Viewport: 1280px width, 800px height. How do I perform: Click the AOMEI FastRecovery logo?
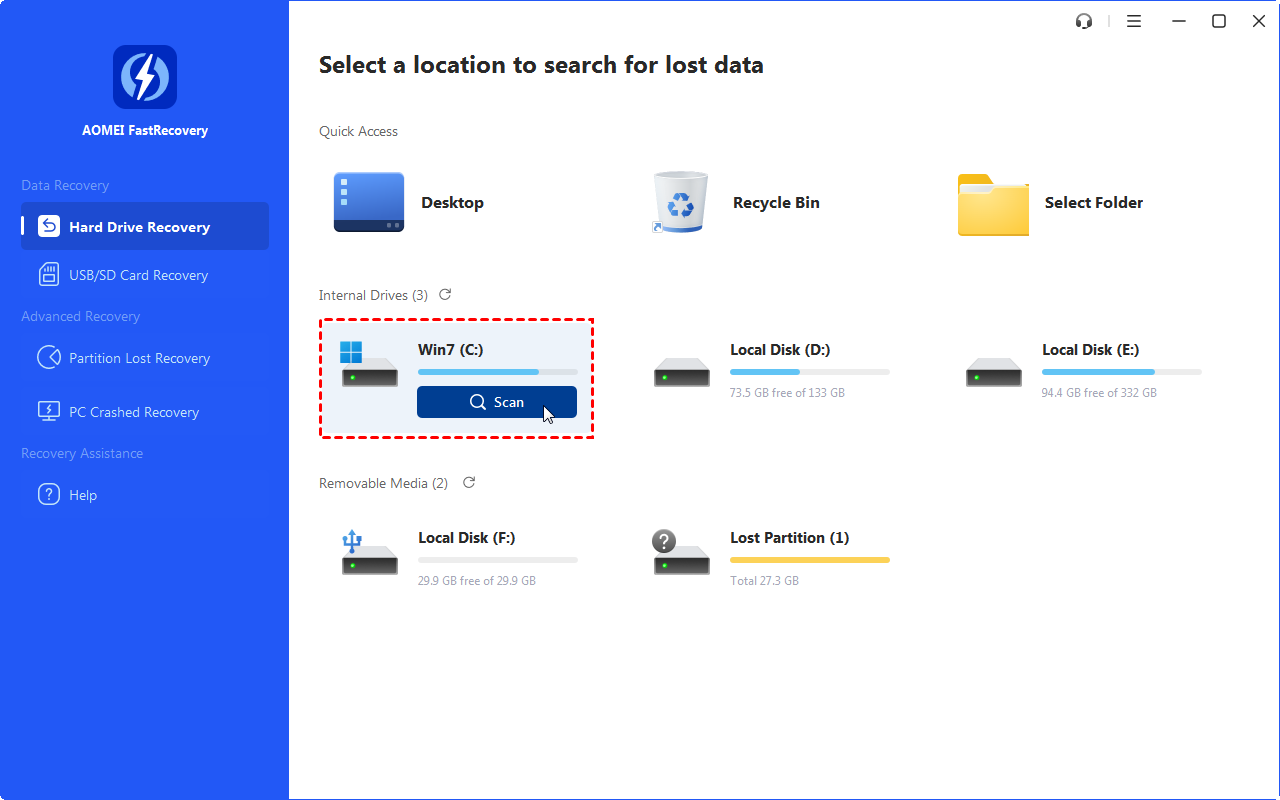tap(144, 76)
